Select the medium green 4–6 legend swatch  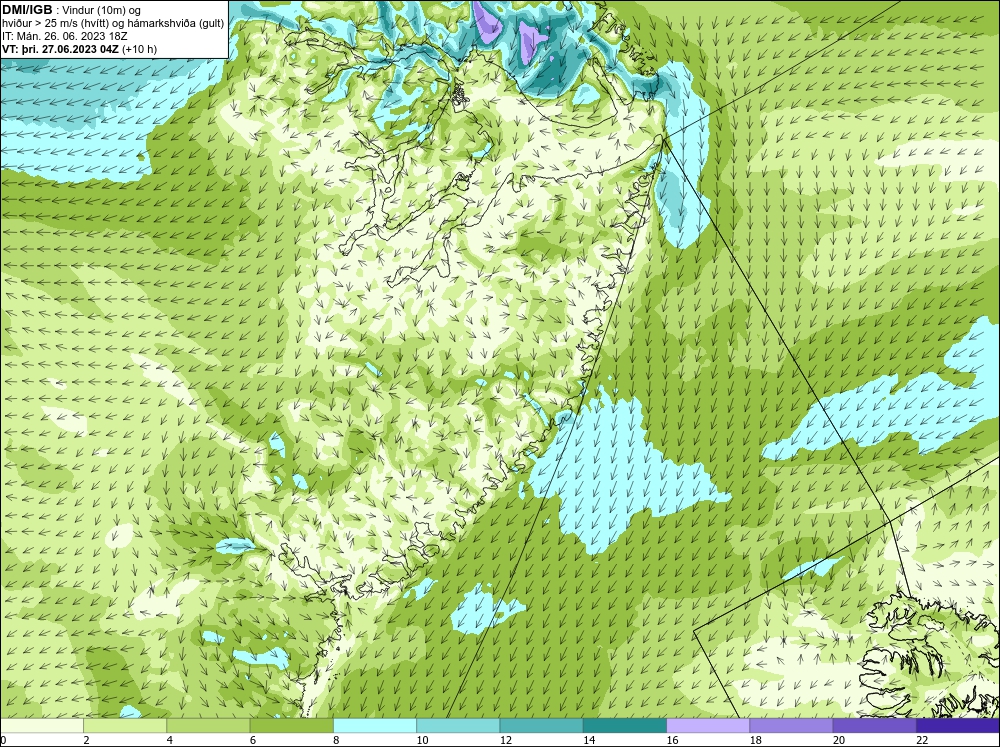coord(208,726)
